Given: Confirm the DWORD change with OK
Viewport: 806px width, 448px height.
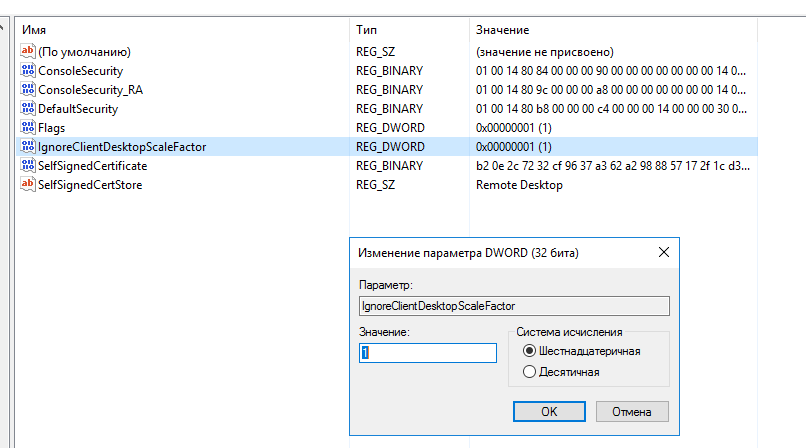Looking at the screenshot, I should tap(548, 411).
